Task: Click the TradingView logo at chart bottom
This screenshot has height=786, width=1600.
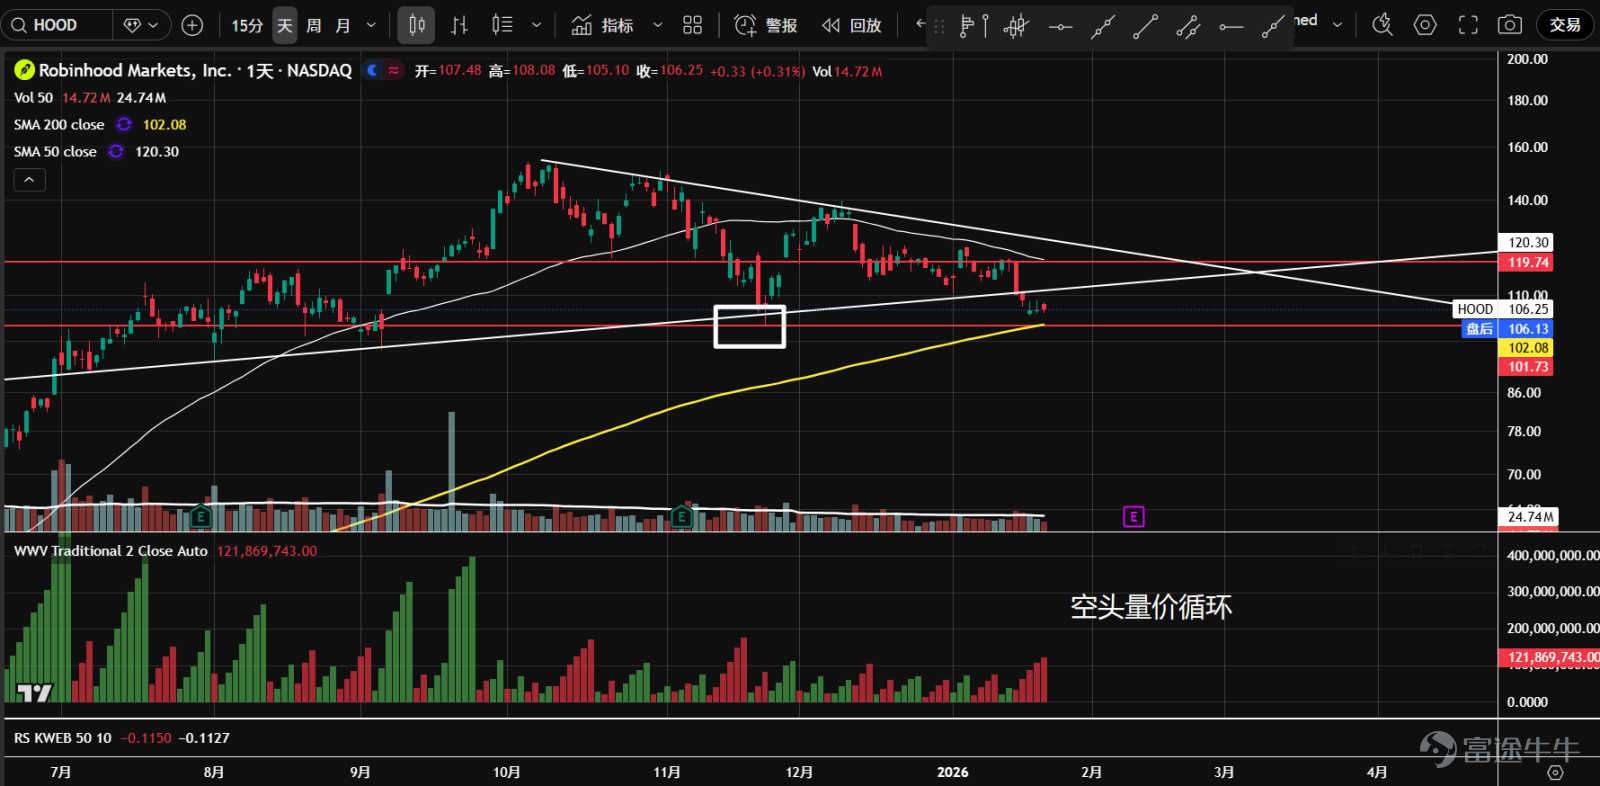Action: tap(34, 693)
